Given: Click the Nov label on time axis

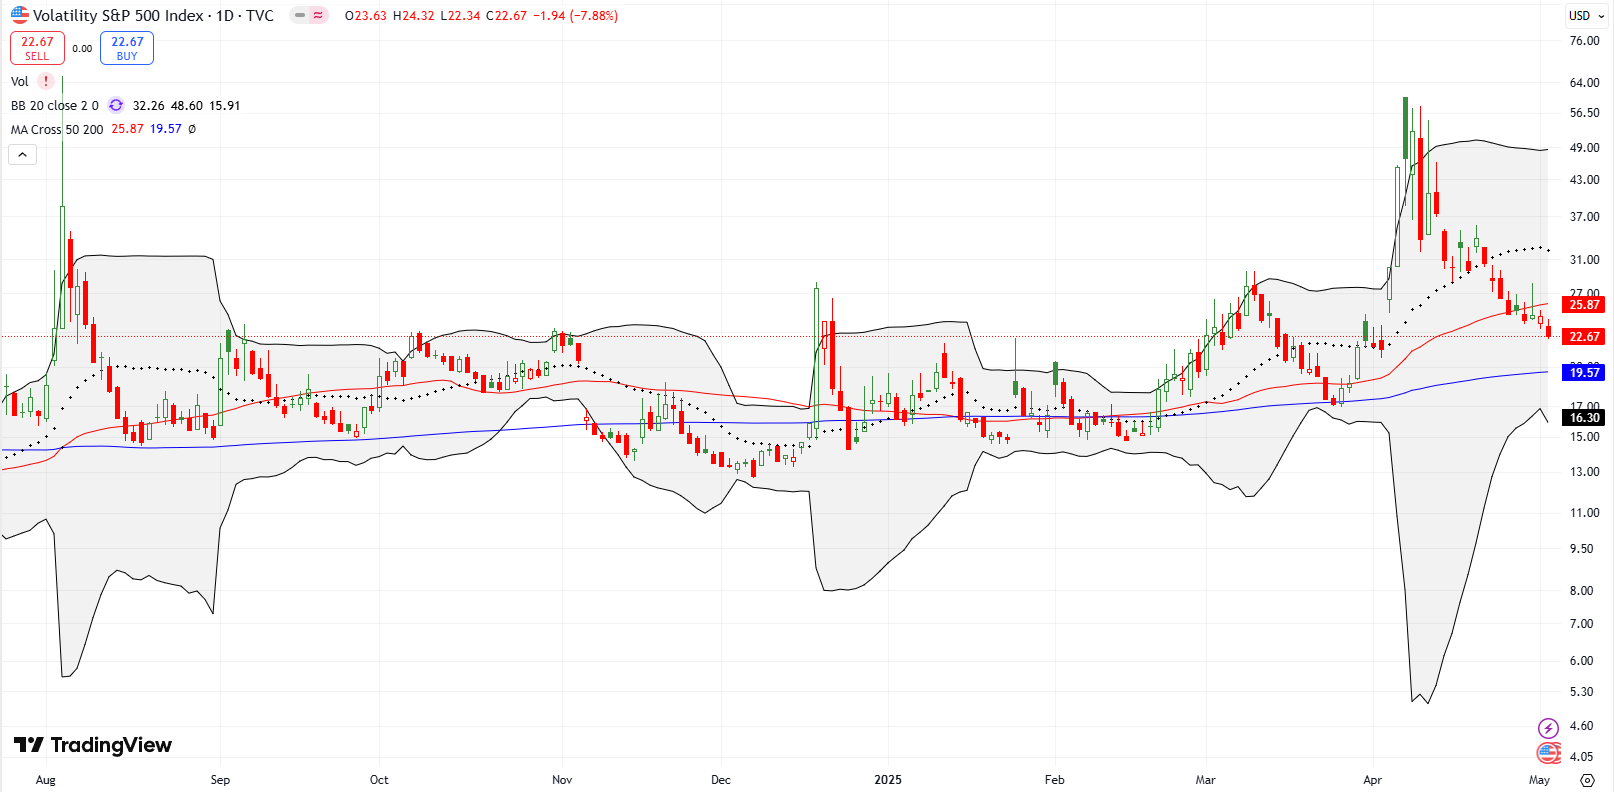Looking at the screenshot, I should click(x=562, y=780).
